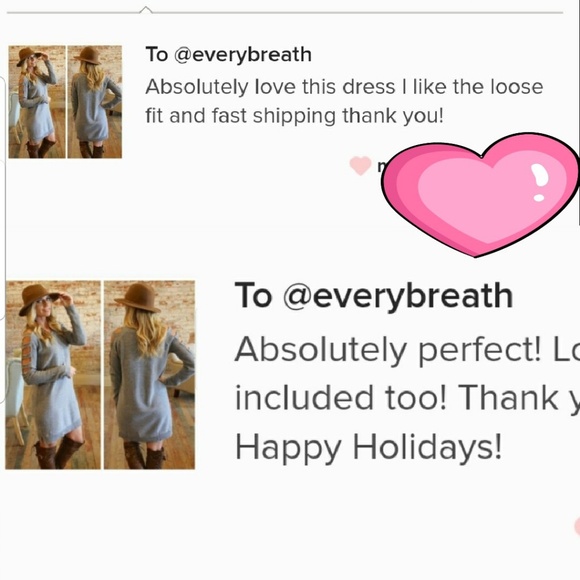This screenshot has height=580, width=580.
Task: Click the small caret notch on the top divider
Action: pos(146,10)
